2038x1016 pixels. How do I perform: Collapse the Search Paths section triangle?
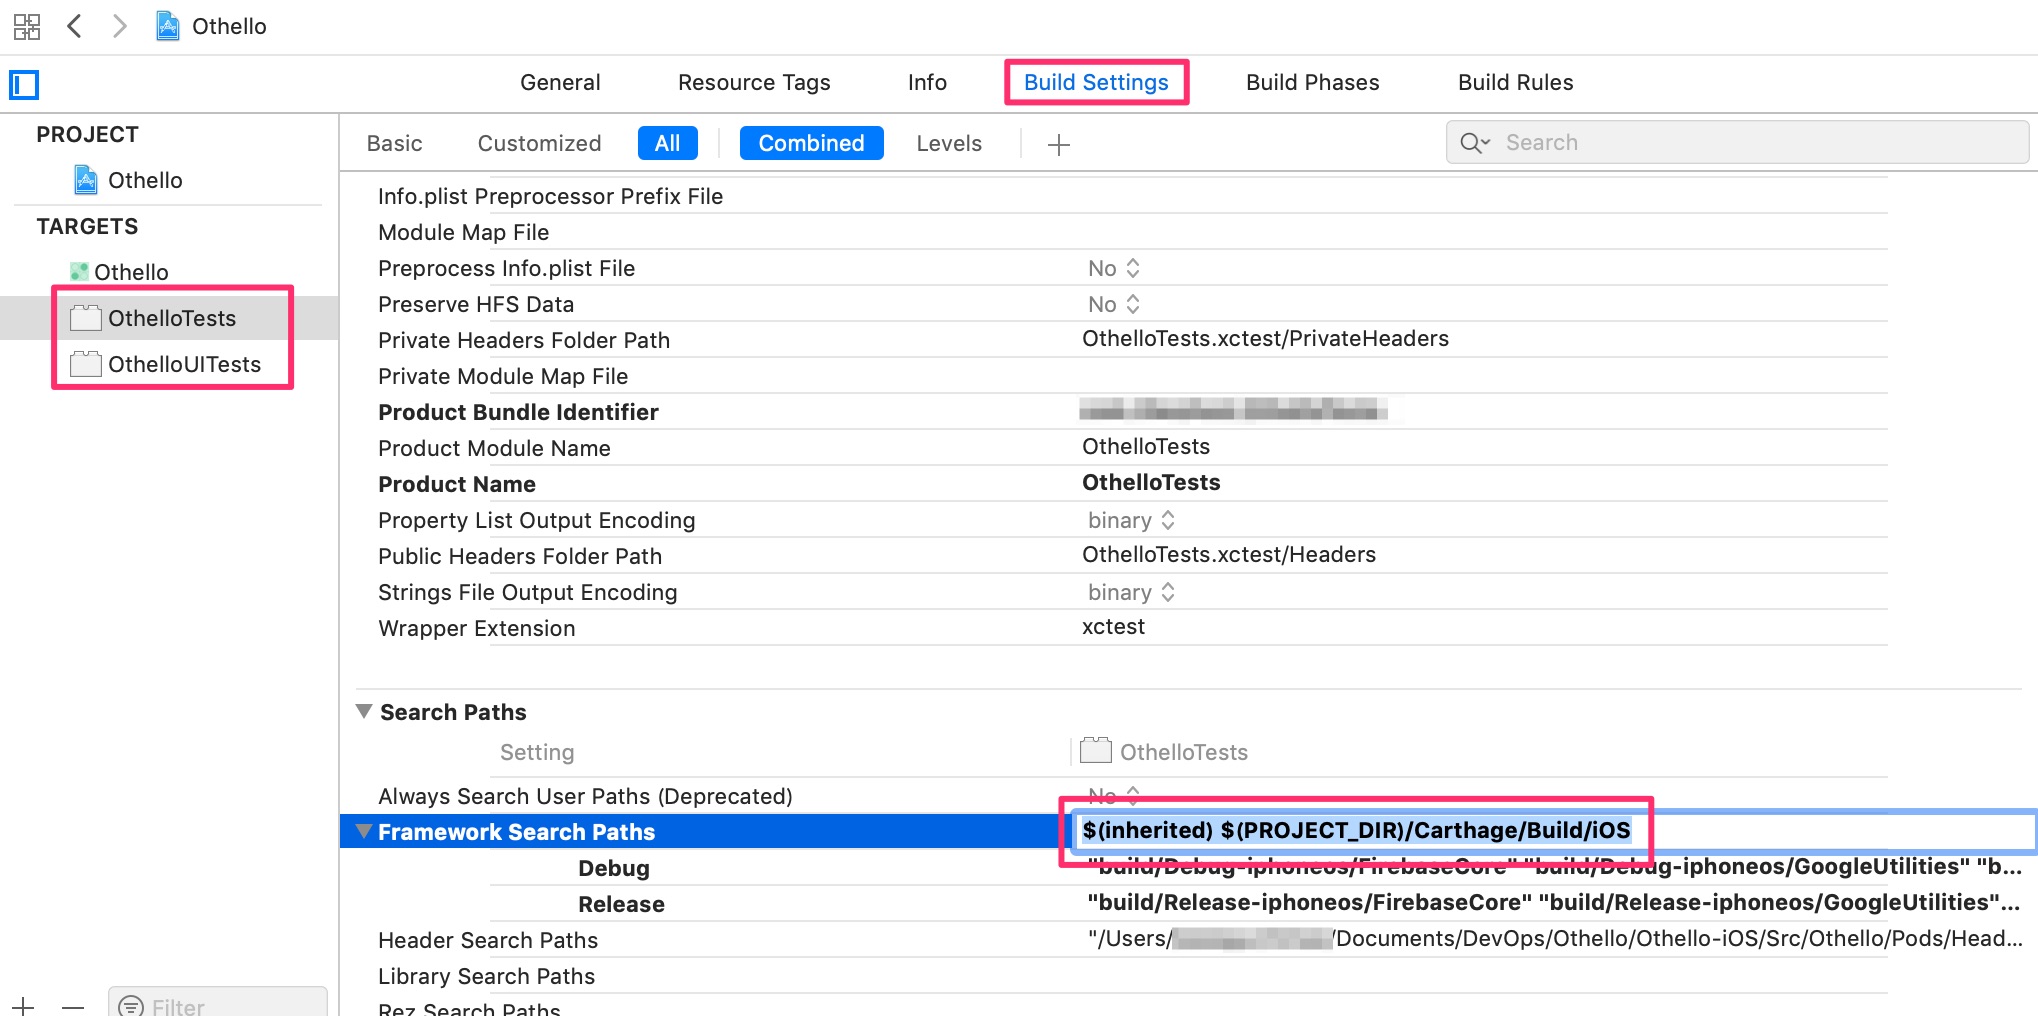point(364,711)
